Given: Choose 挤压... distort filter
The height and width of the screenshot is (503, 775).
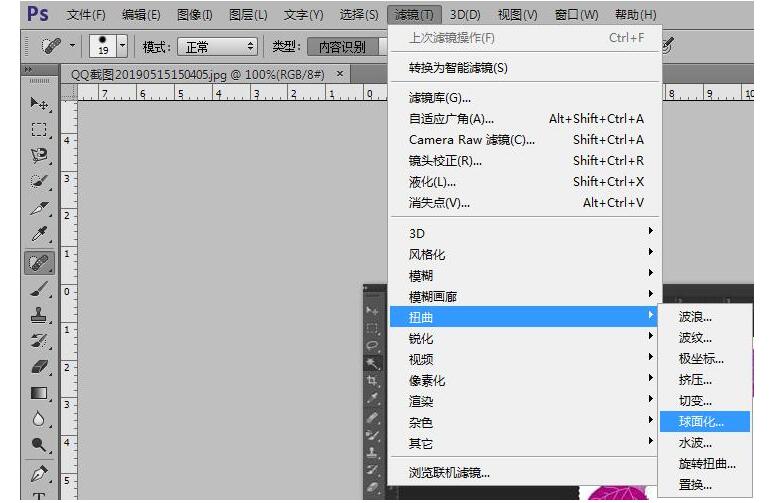Looking at the screenshot, I should pyautogui.click(x=705, y=380).
